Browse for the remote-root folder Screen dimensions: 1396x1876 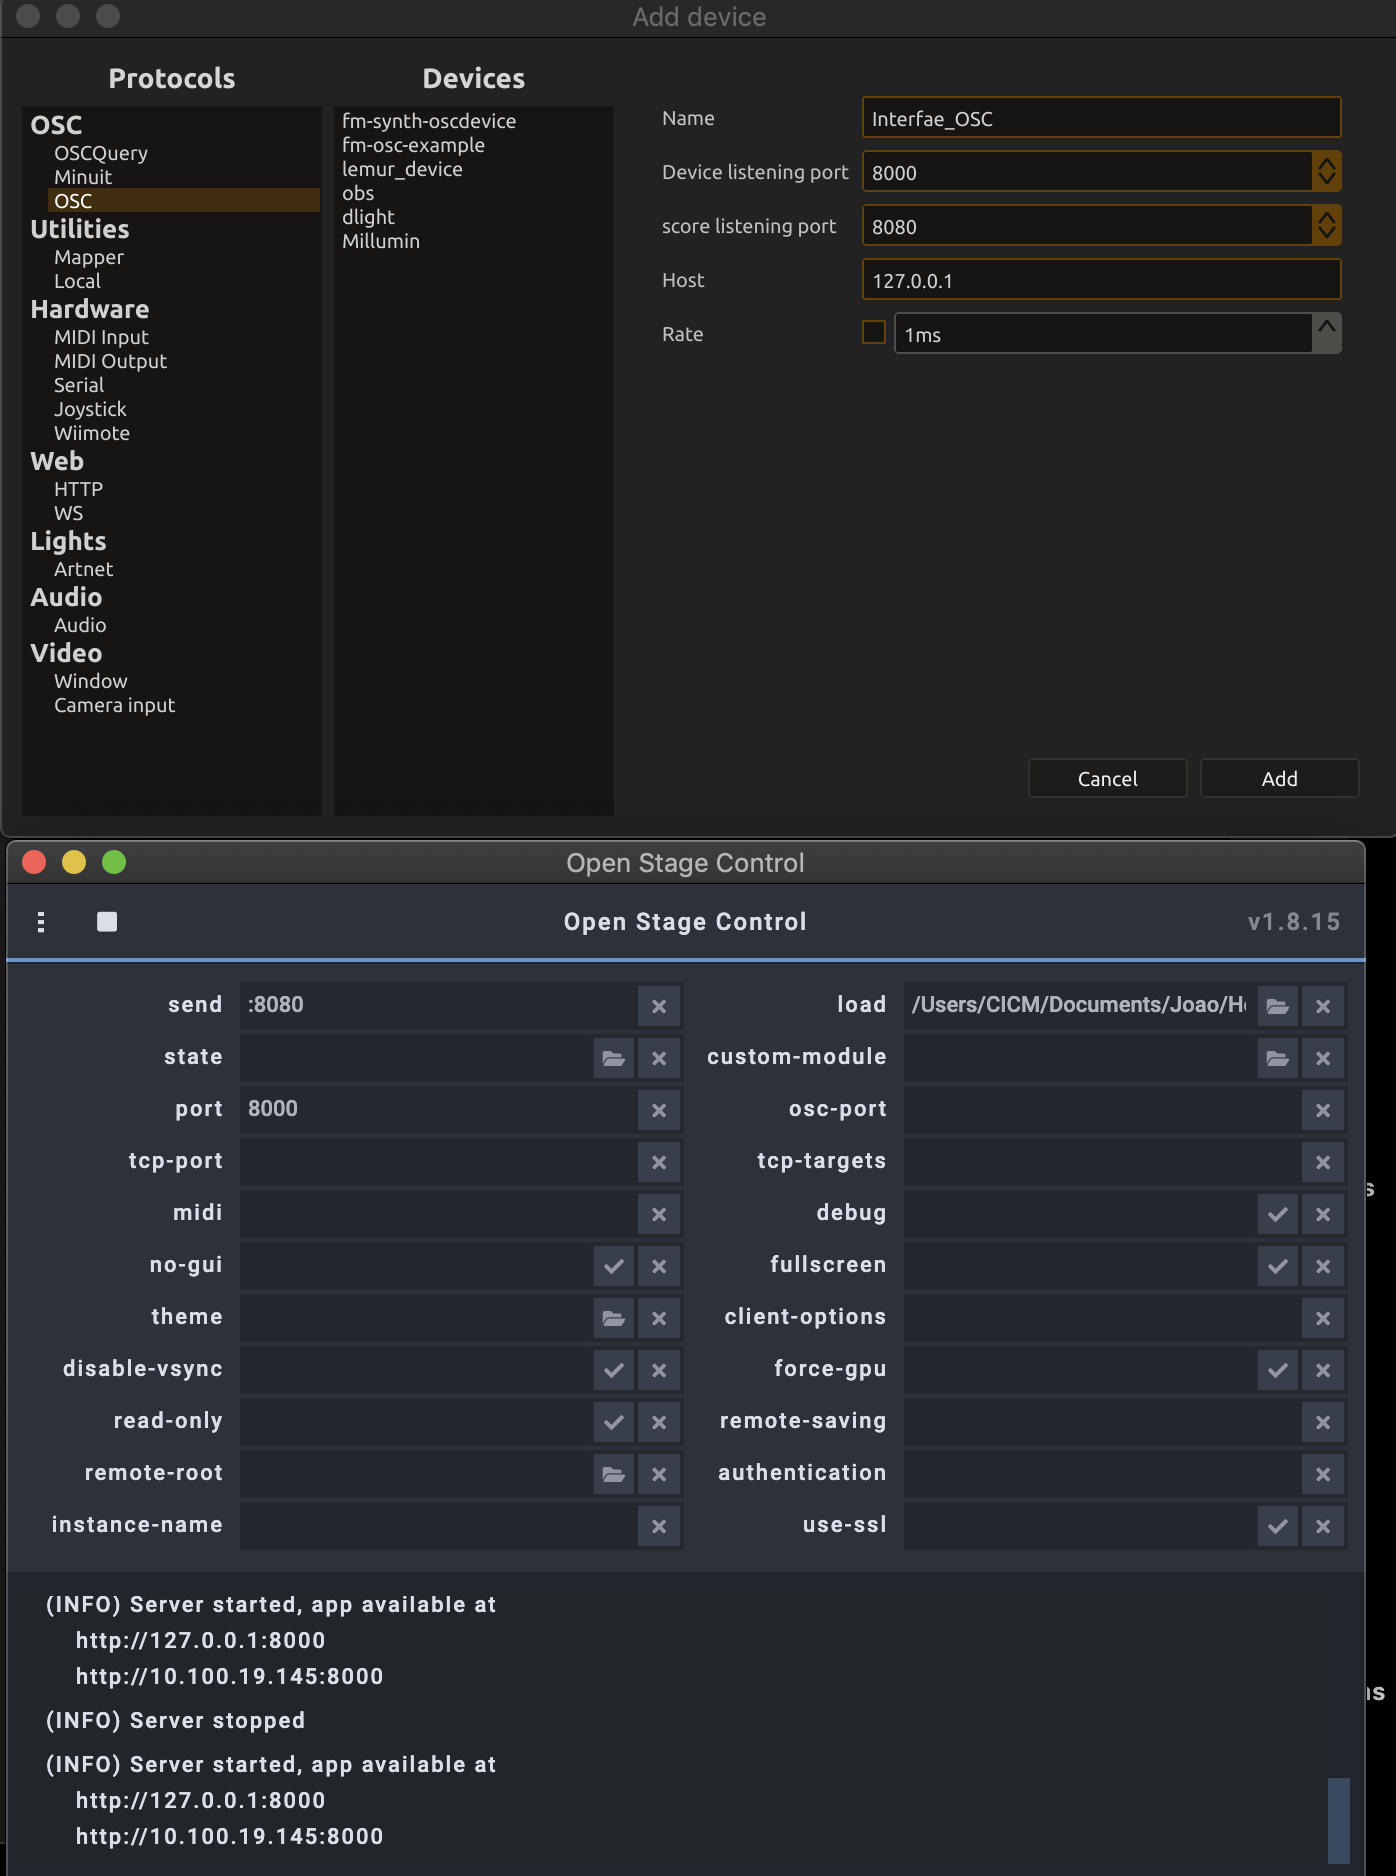click(614, 1474)
